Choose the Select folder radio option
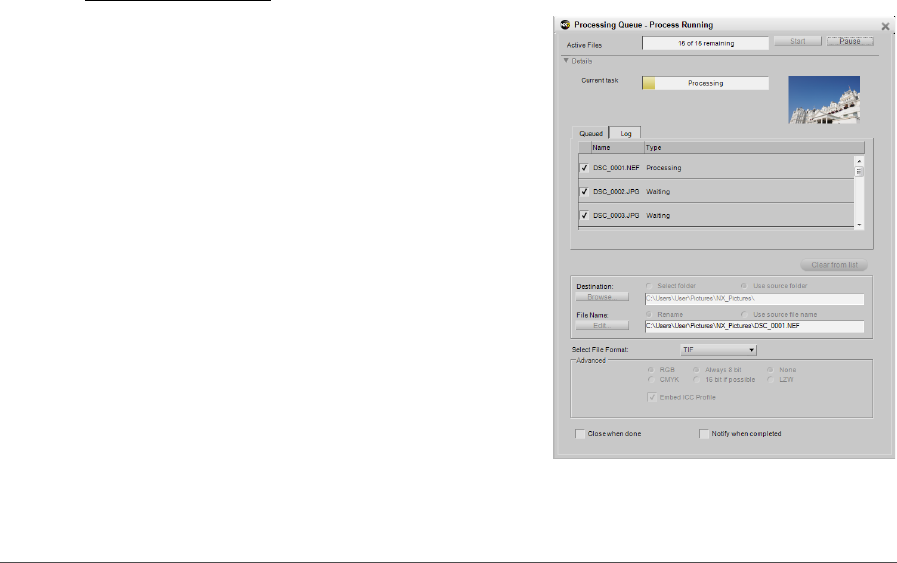The height and width of the screenshot is (563, 897). coord(649,286)
